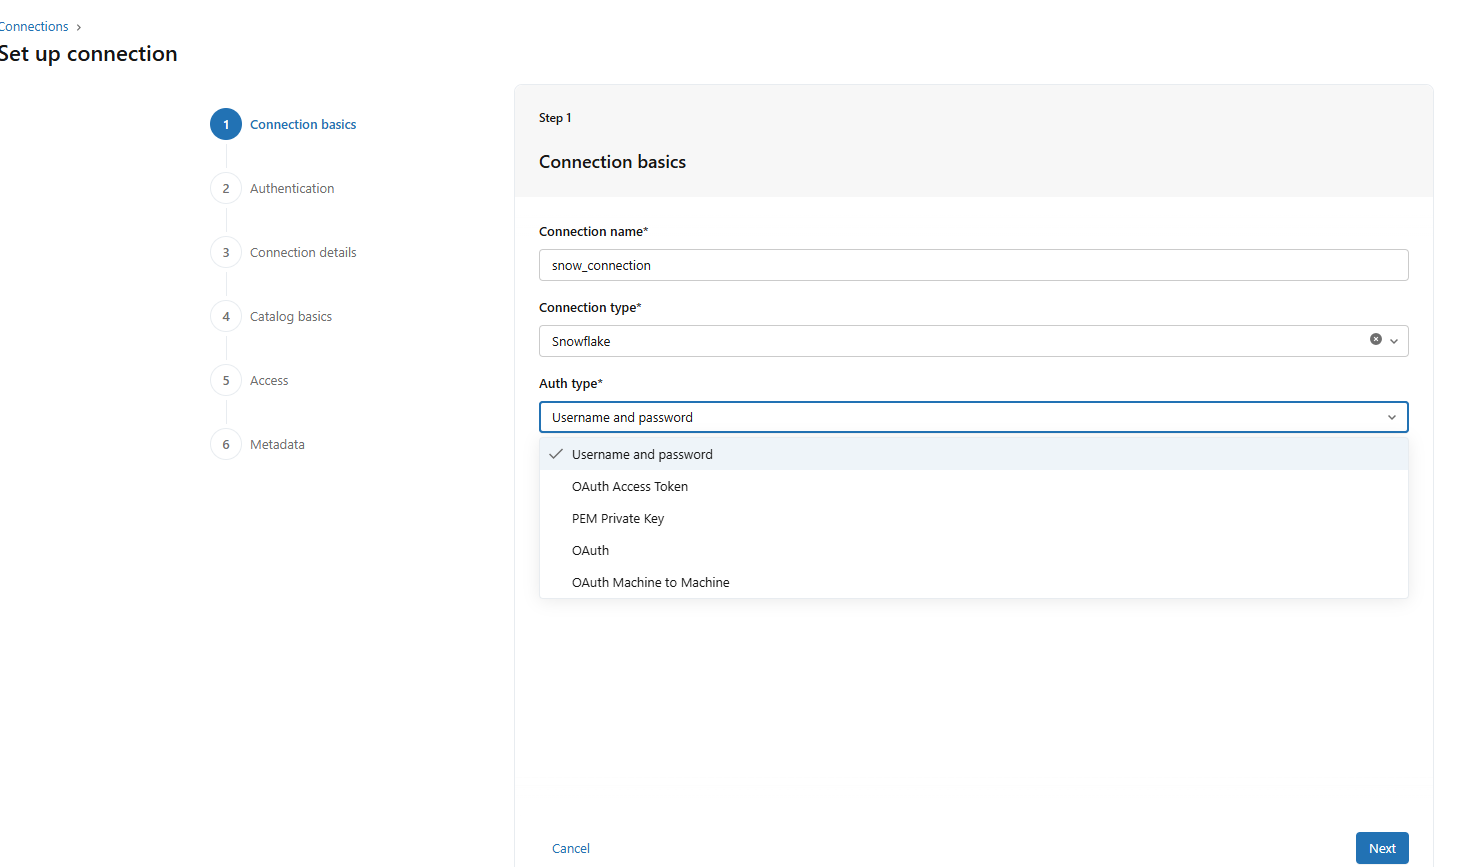Viewport: 1461px width, 867px height.
Task: Expand the Connection type dropdown chevron
Action: point(1394,341)
